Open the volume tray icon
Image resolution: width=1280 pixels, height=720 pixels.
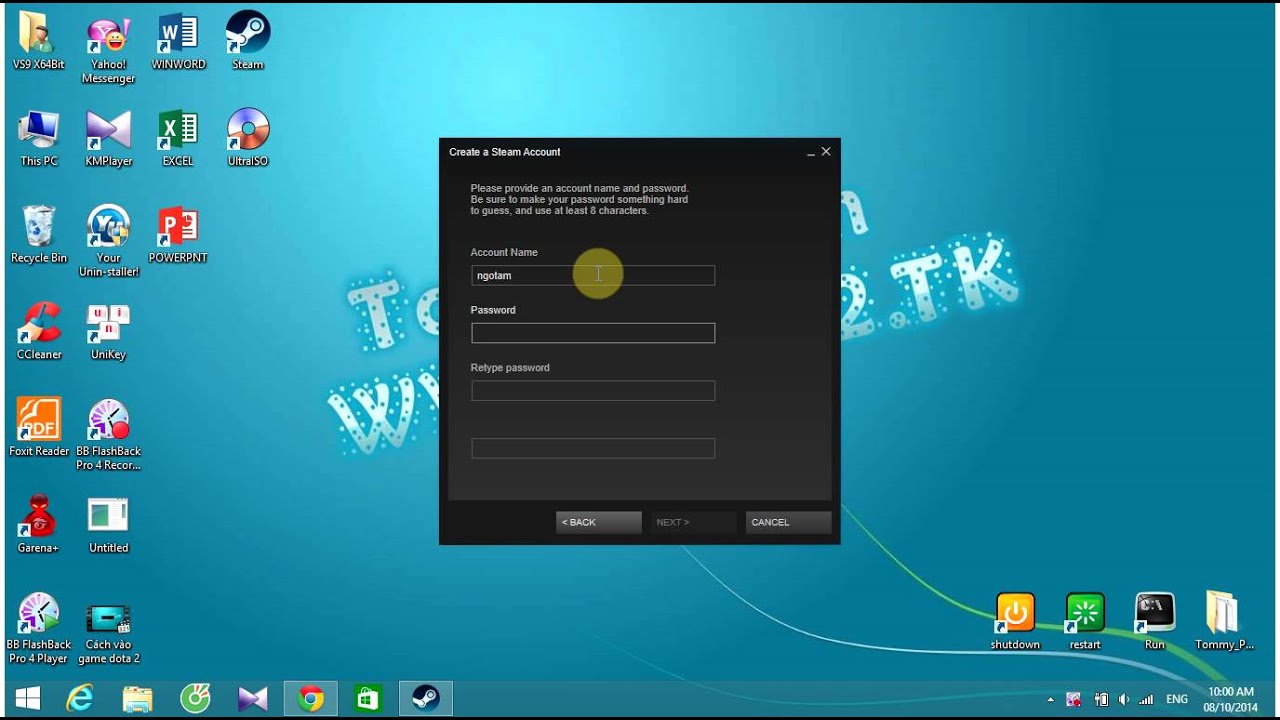[1124, 699]
